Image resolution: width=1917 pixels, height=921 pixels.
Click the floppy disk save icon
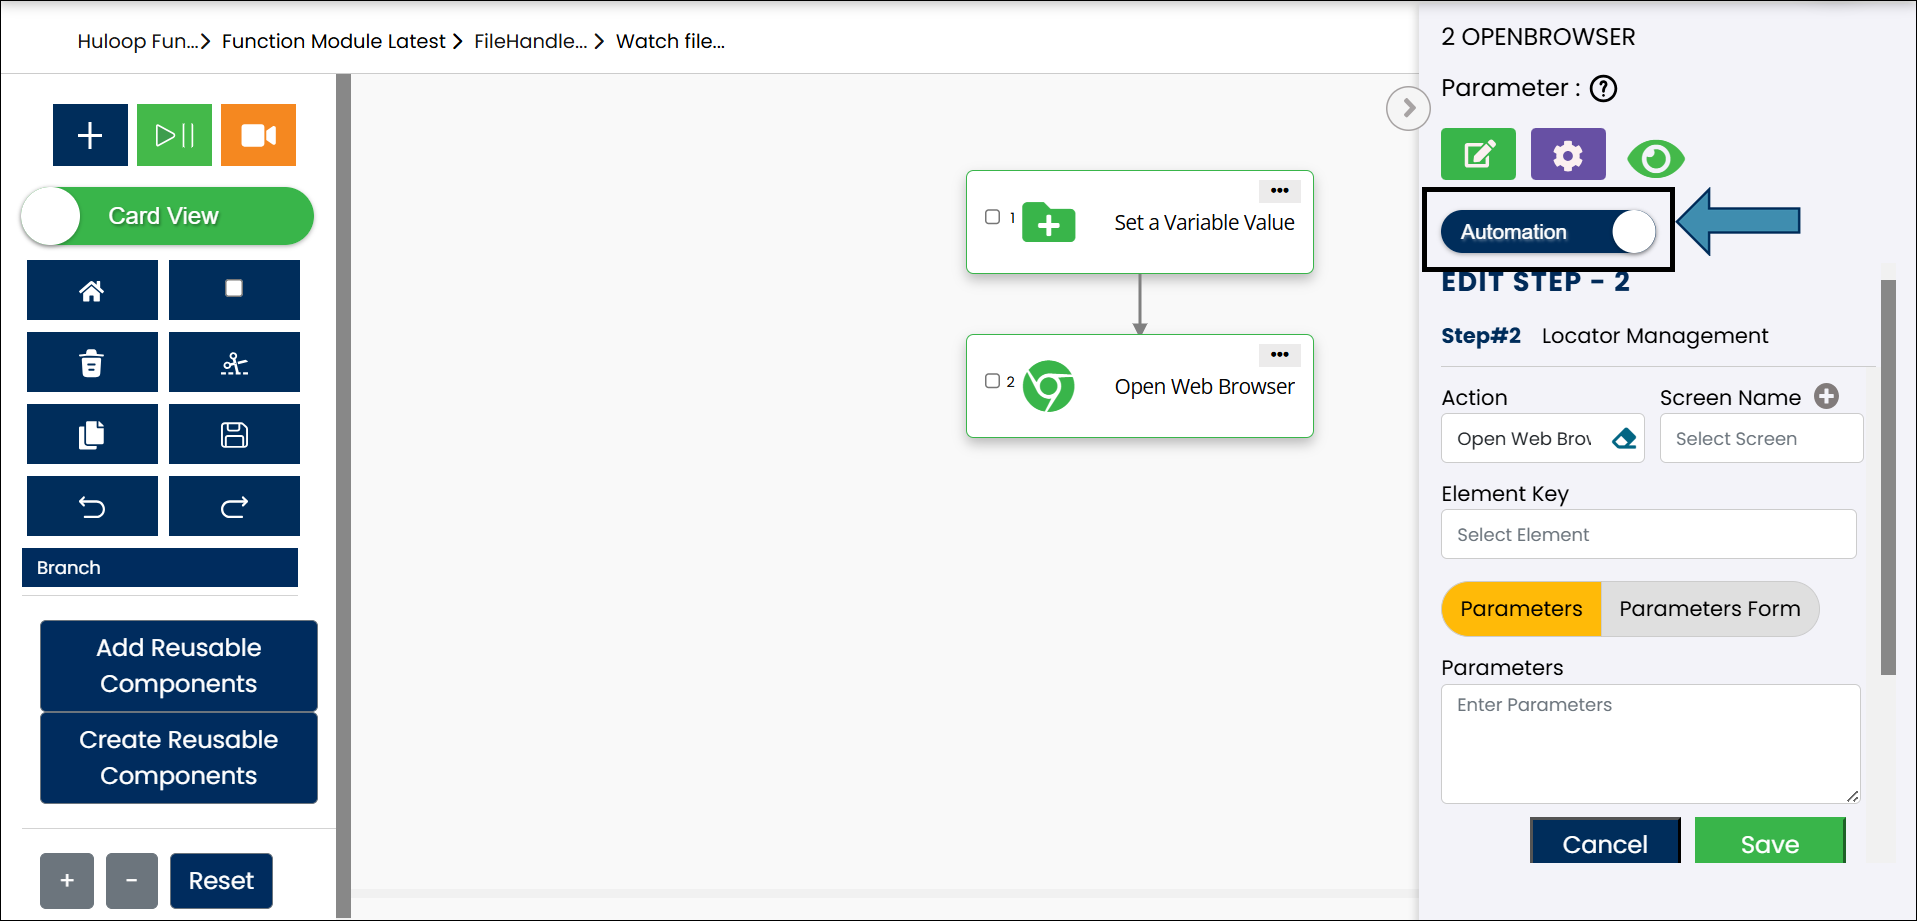click(234, 435)
